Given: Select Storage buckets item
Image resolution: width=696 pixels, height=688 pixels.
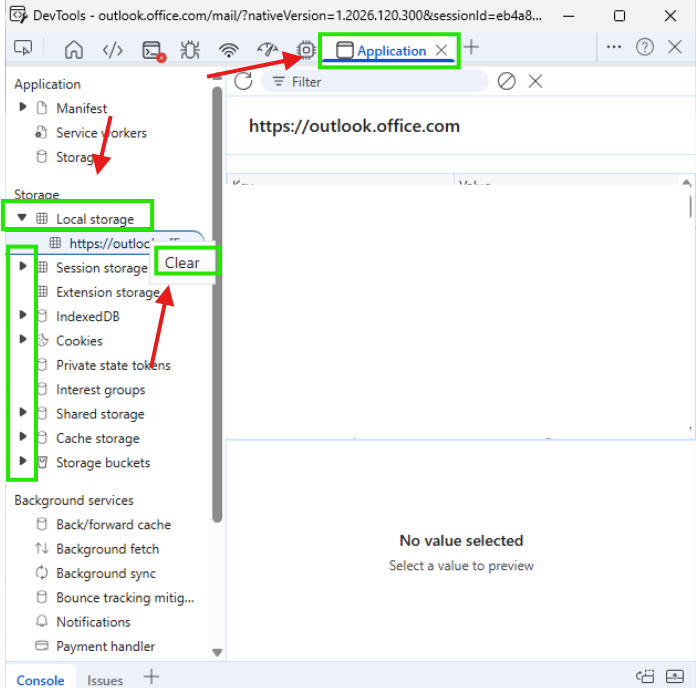Looking at the screenshot, I should pyautogui.click(x=103, y=463).
